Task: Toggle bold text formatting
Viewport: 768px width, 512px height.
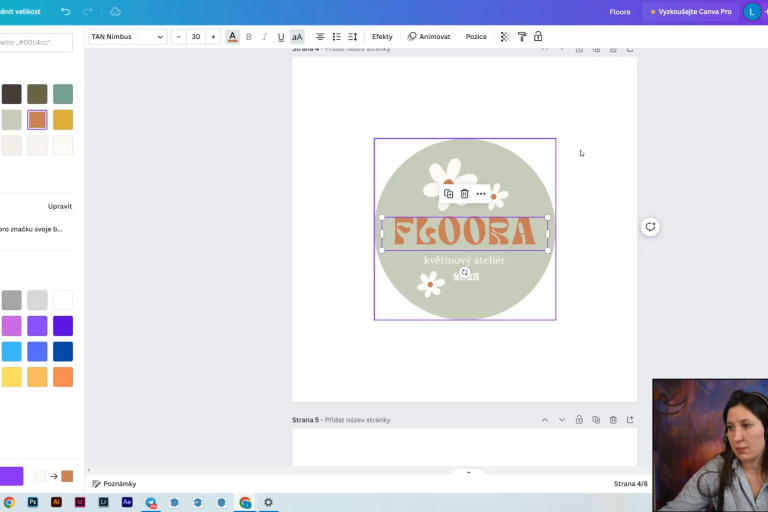Action: coord(249,37)
